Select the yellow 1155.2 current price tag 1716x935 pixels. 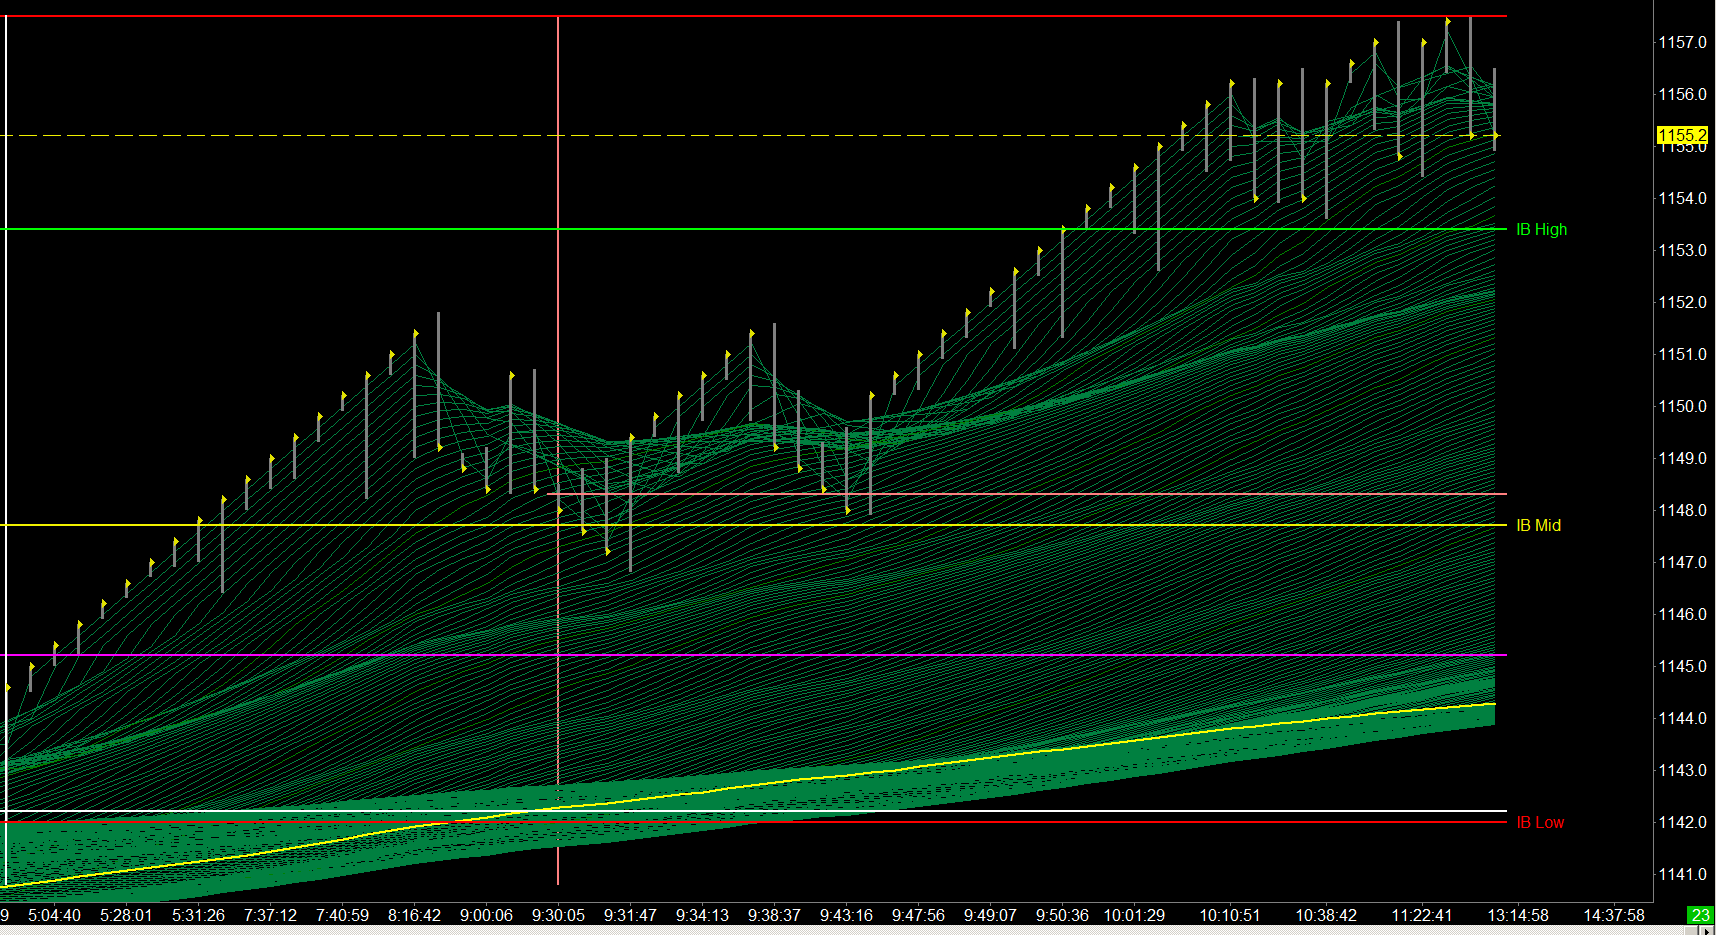tap(1682, 135)
